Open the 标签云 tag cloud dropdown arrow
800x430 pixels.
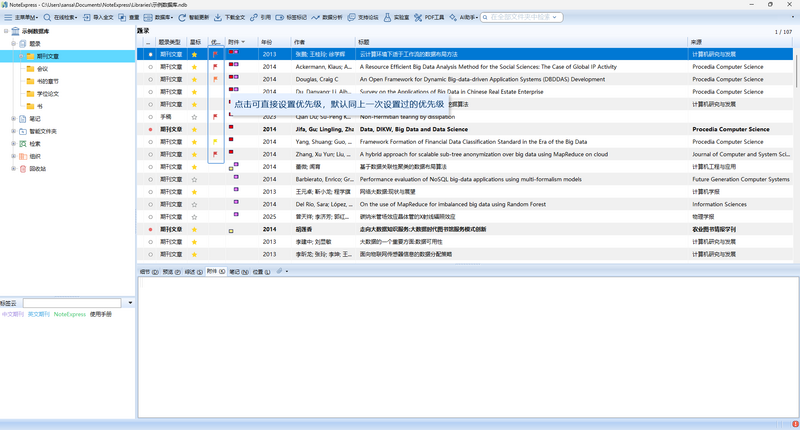(x=130, y=303)
